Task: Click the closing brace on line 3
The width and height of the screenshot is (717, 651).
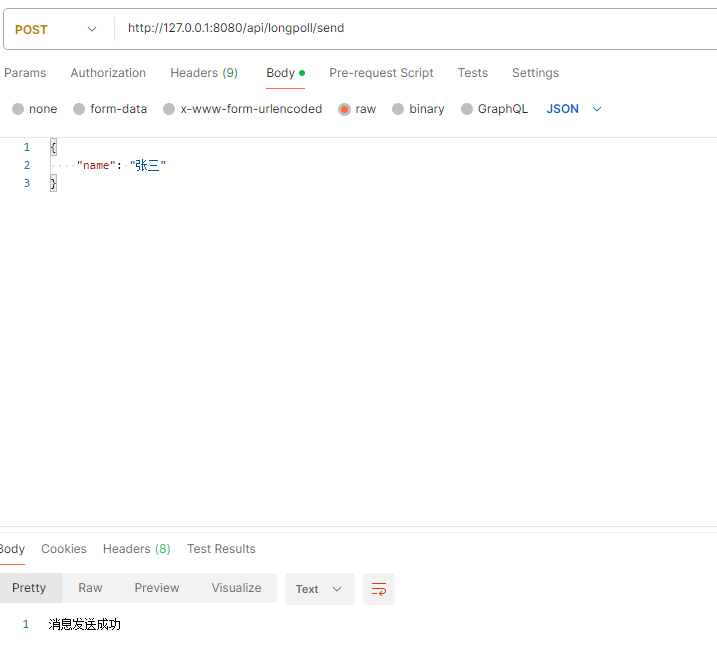Action: point(53,184)
